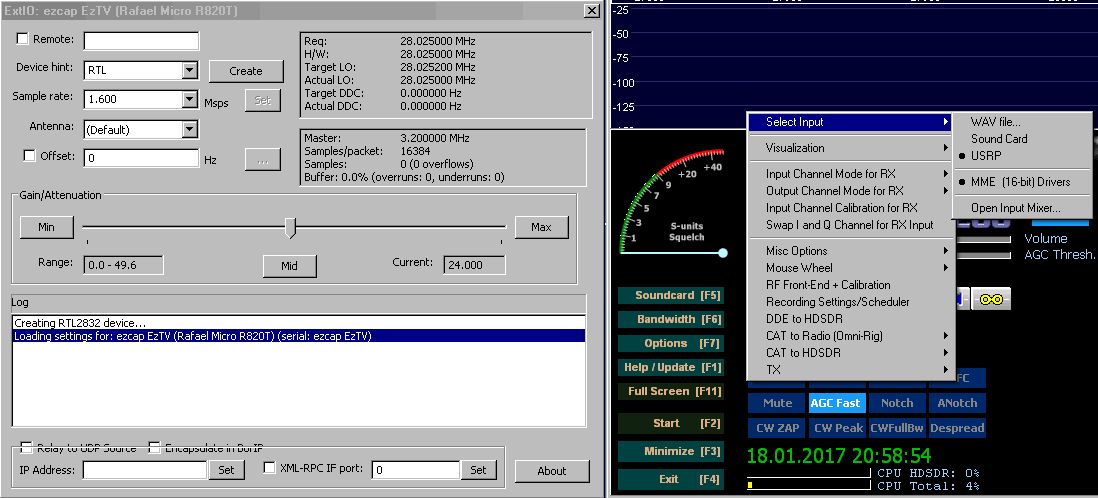Select the Sound Card input option
Image resolution: width=1098 pixels, height=498 pixels.
pos(998,139)
